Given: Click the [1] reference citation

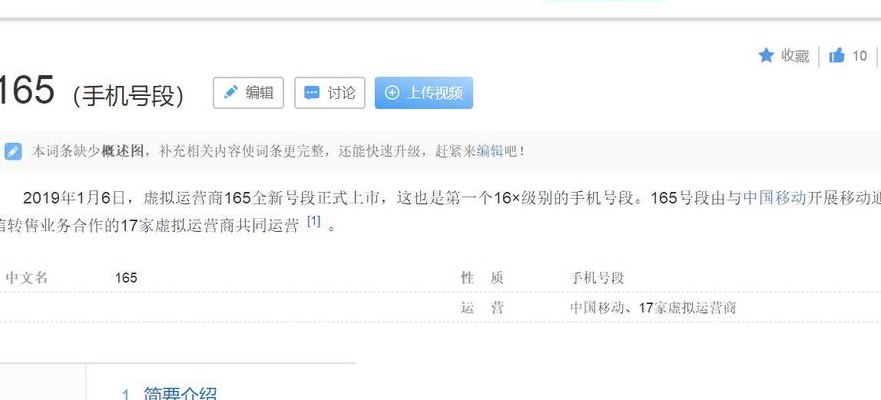Looking at the screenshot, I should tap(314, 221).
